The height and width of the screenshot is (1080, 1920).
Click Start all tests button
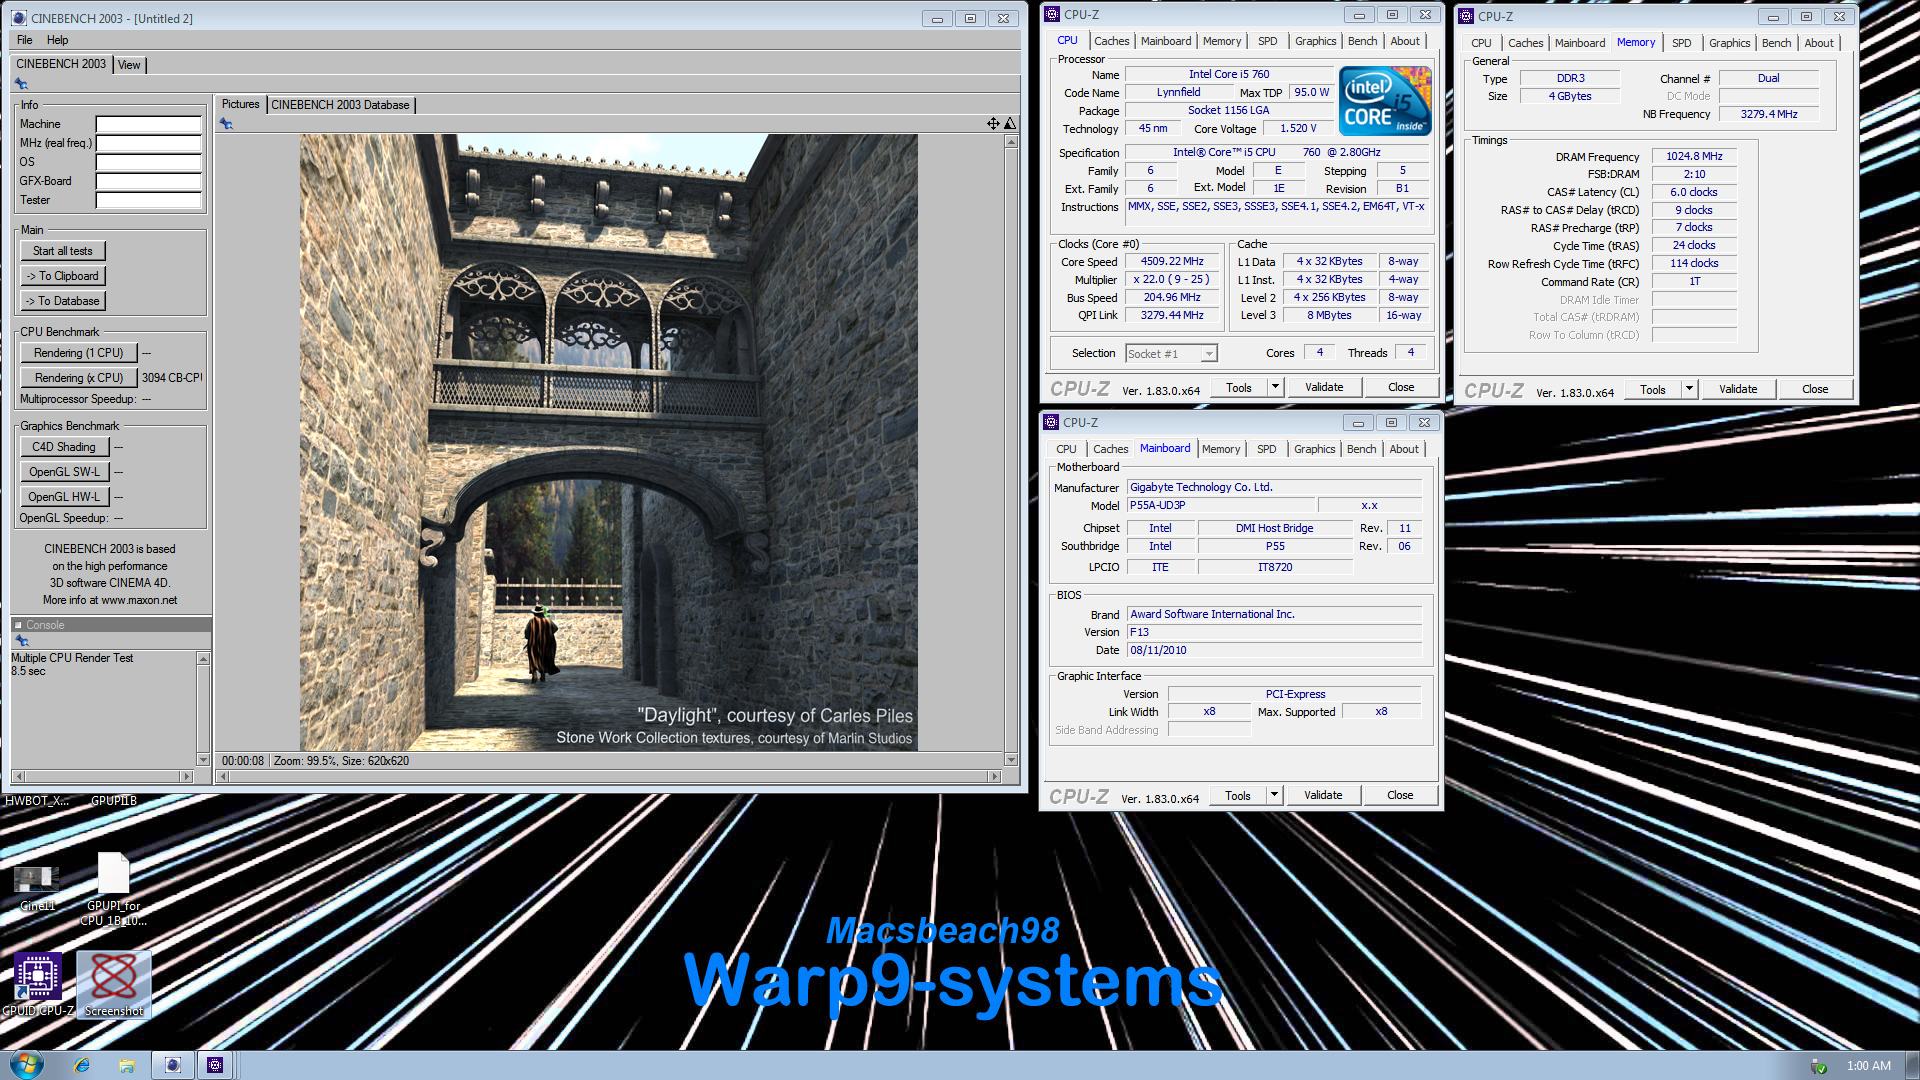(63, 251)
